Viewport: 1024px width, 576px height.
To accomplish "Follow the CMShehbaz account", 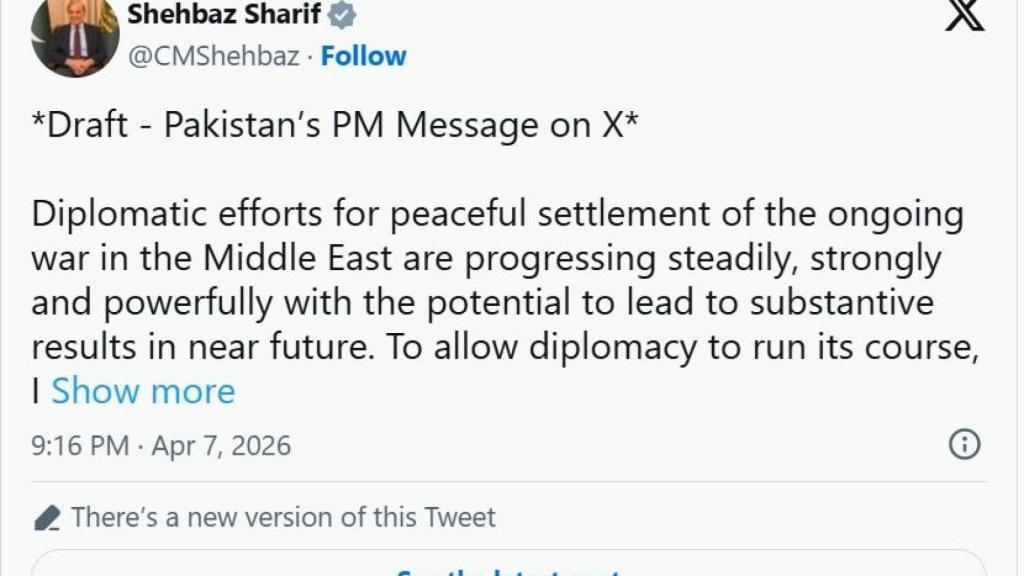I will tap(363, 56).
